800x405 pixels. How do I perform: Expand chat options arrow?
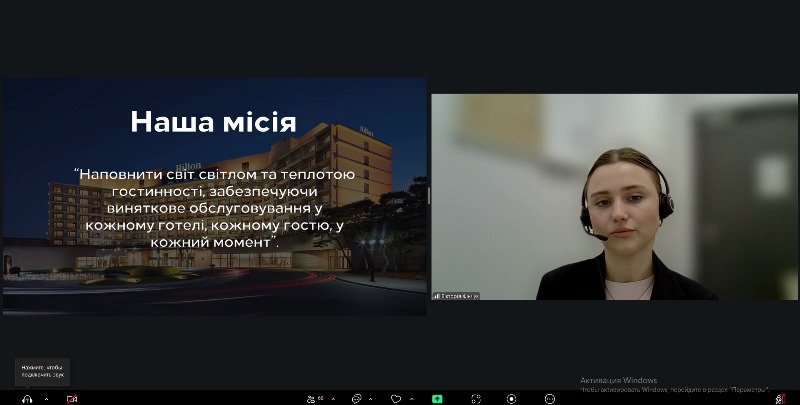tap(370, 399)
